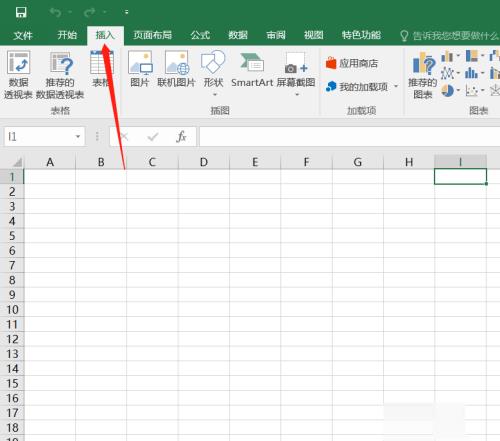Viewport: 500px width, 441px height.
Task: Open the File (文件) menu
Action: 23,35
